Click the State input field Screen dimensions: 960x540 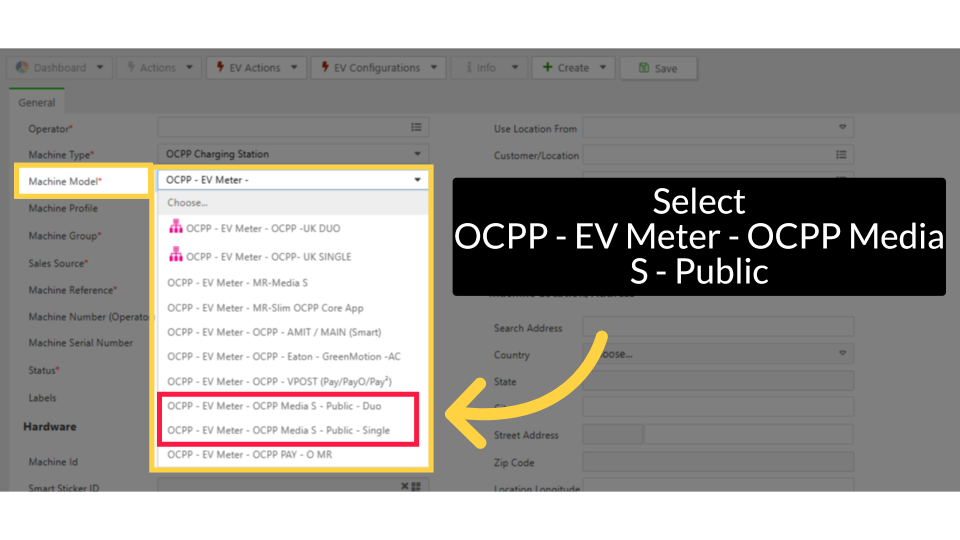718,381
